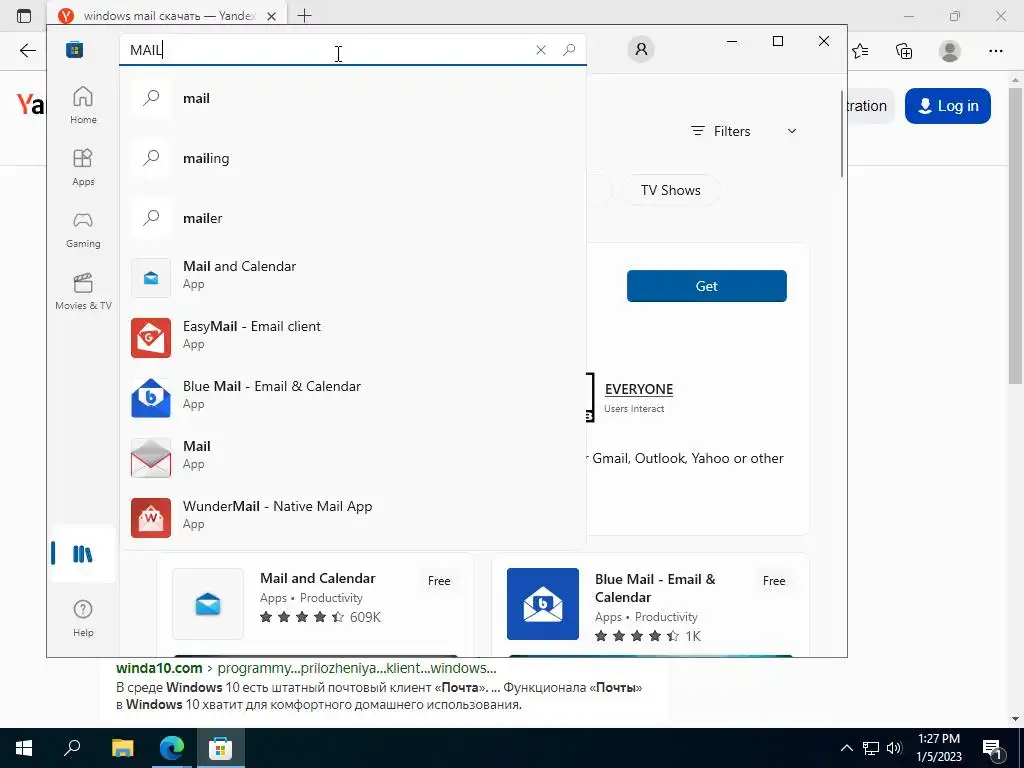Go to the Apps section in the sidebar
1024x768 pixels.
pyautogui.click(x=83, y=168)
